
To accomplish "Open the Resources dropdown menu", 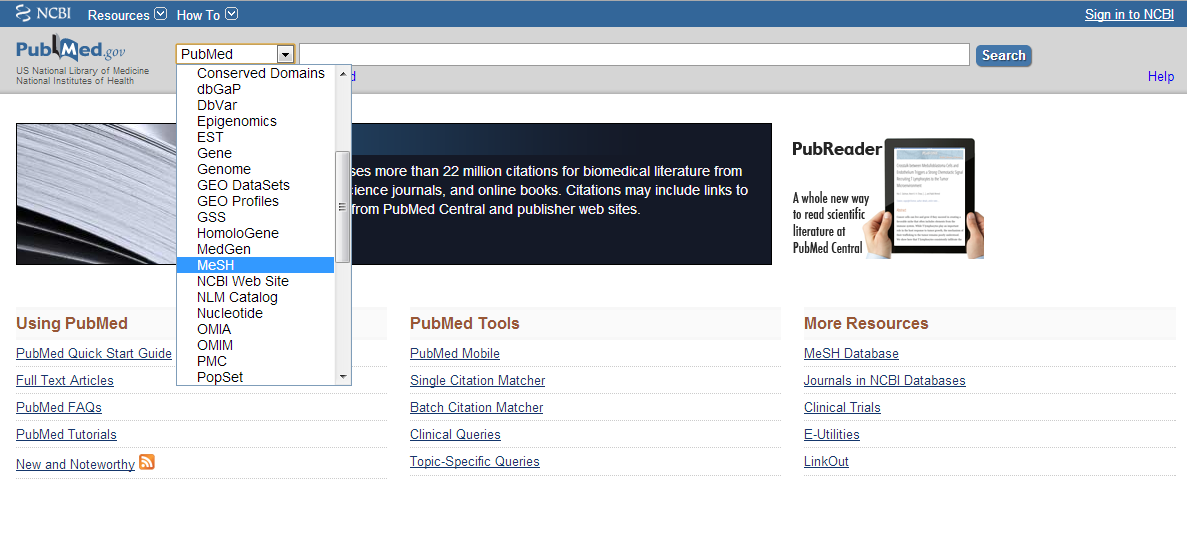I will point(126,14).
